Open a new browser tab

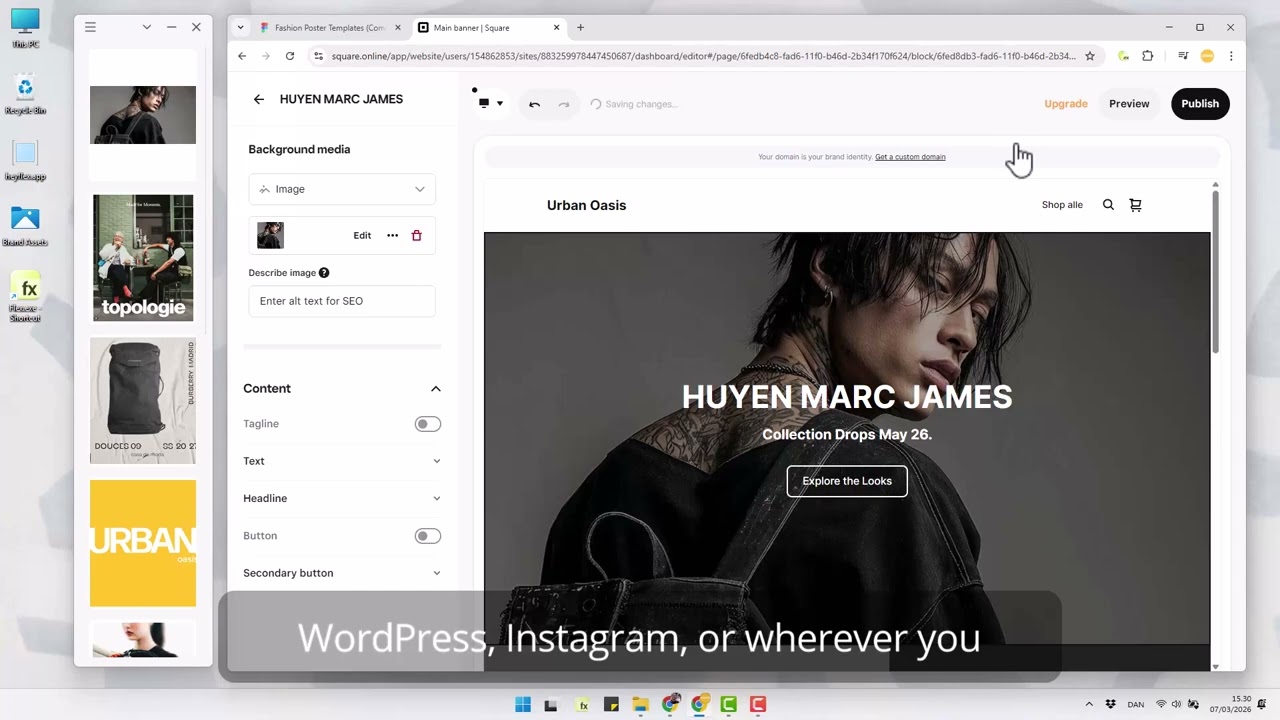580,27
